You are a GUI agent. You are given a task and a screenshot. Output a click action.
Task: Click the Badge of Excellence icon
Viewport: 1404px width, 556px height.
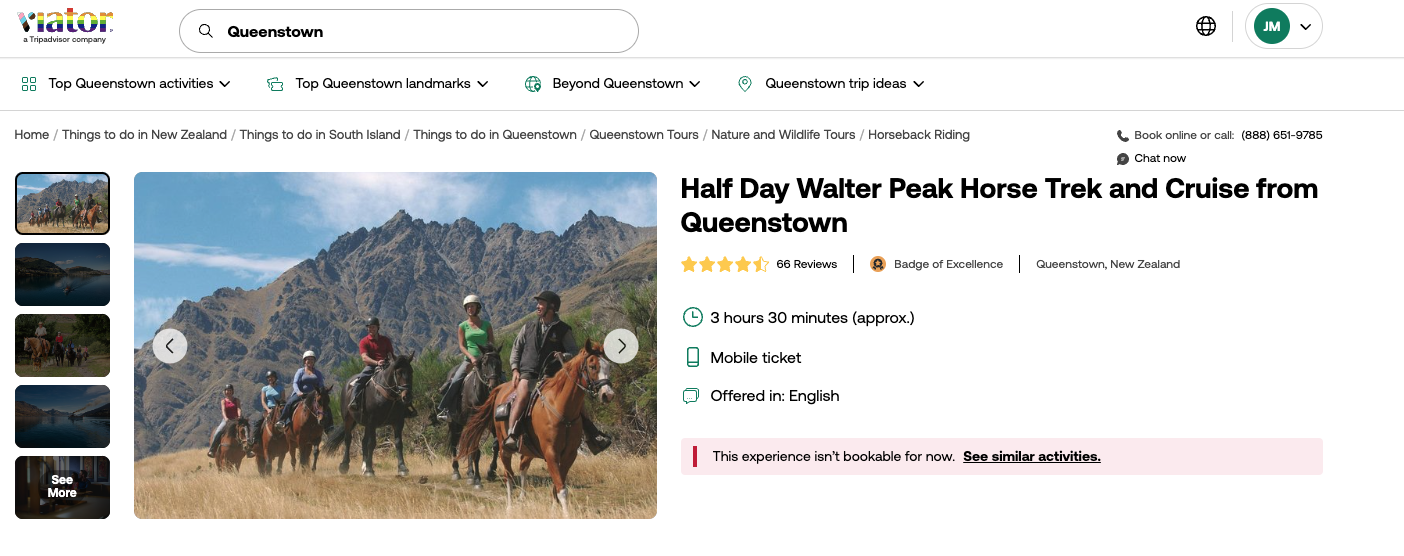coord(878,264)
